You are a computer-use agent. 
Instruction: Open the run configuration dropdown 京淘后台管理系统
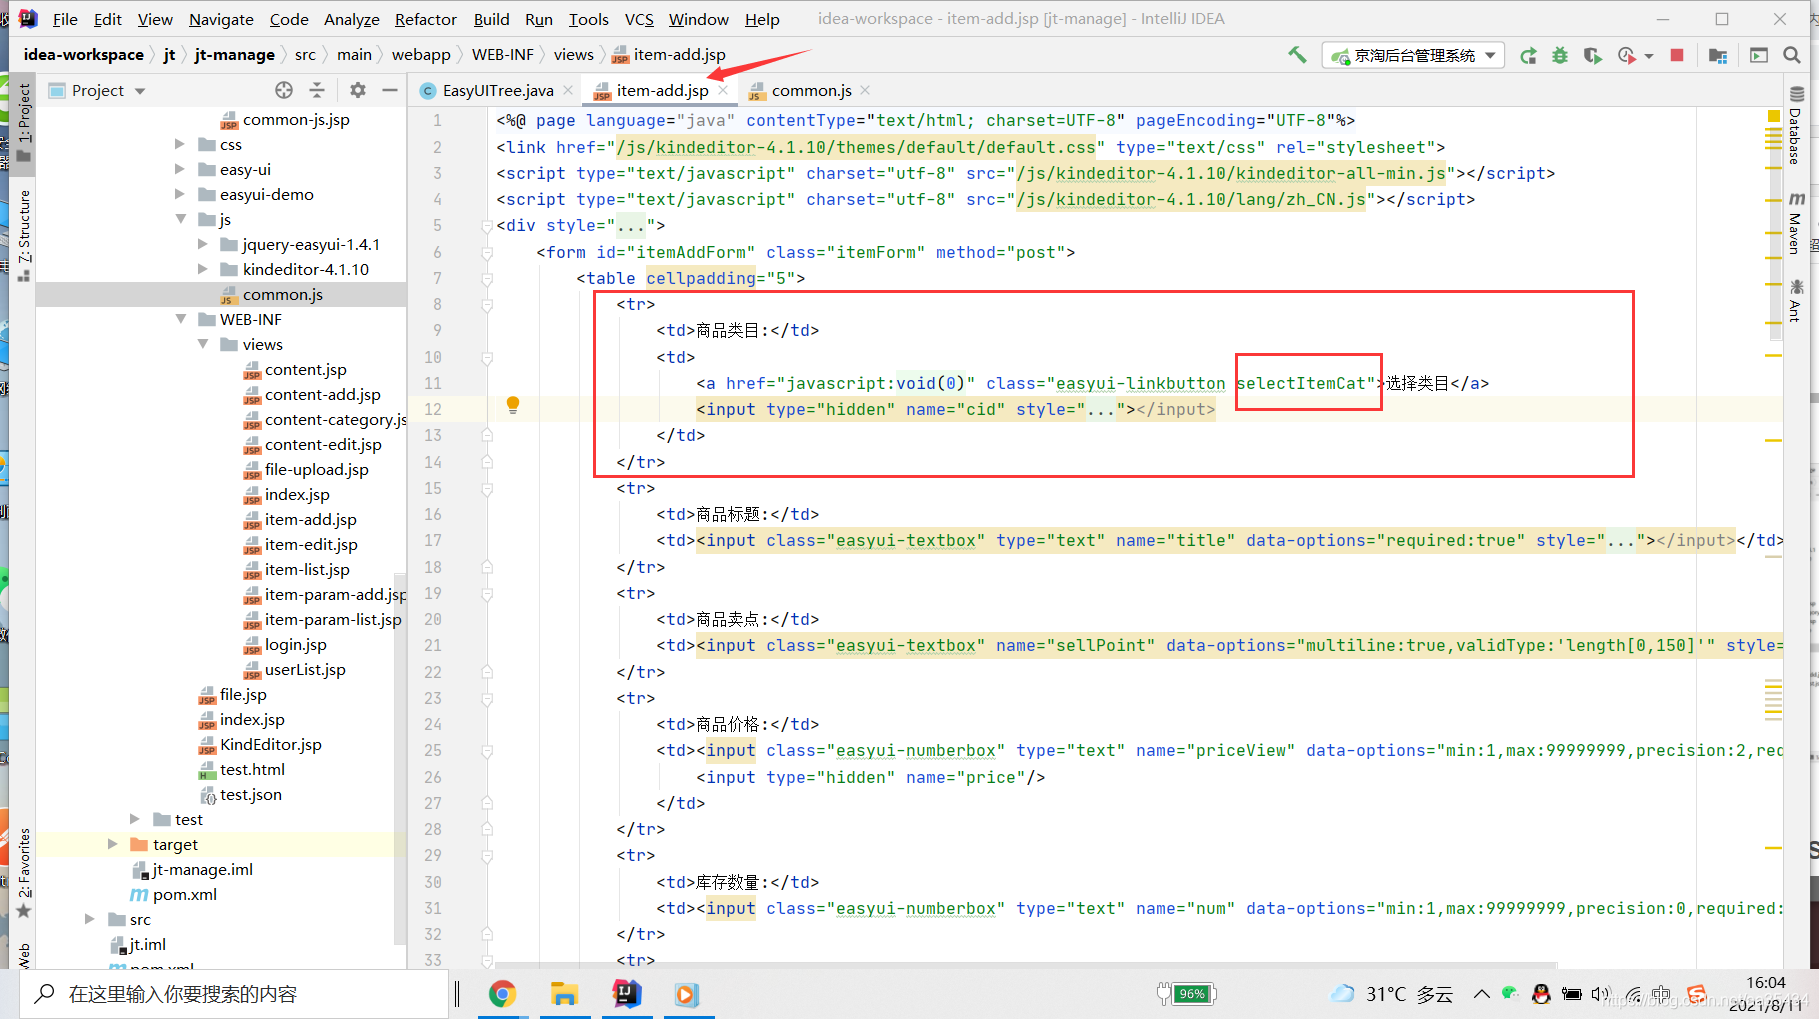tap(1413, 56)
